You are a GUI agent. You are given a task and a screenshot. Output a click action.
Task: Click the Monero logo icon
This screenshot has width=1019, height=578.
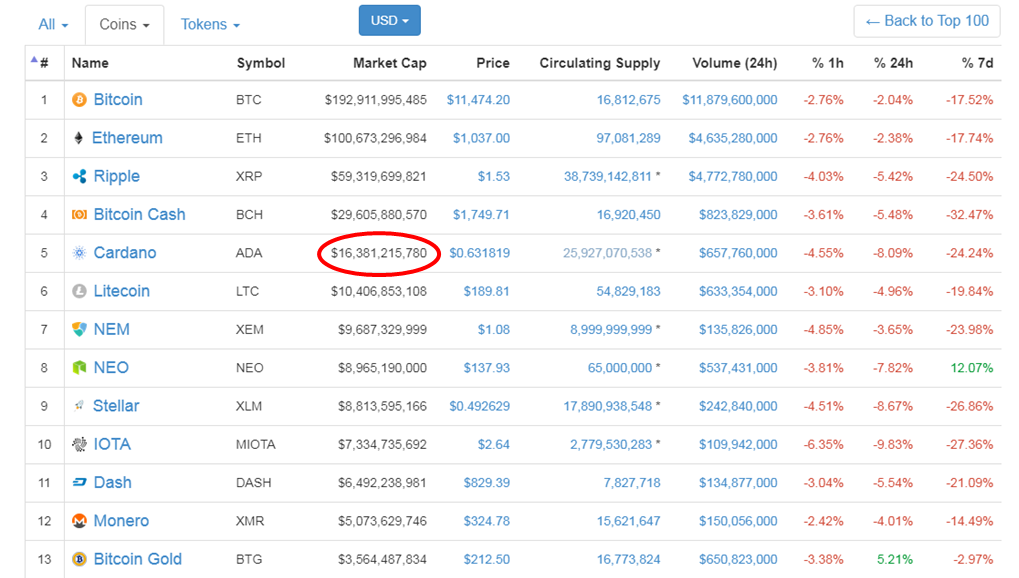[79, 521]
